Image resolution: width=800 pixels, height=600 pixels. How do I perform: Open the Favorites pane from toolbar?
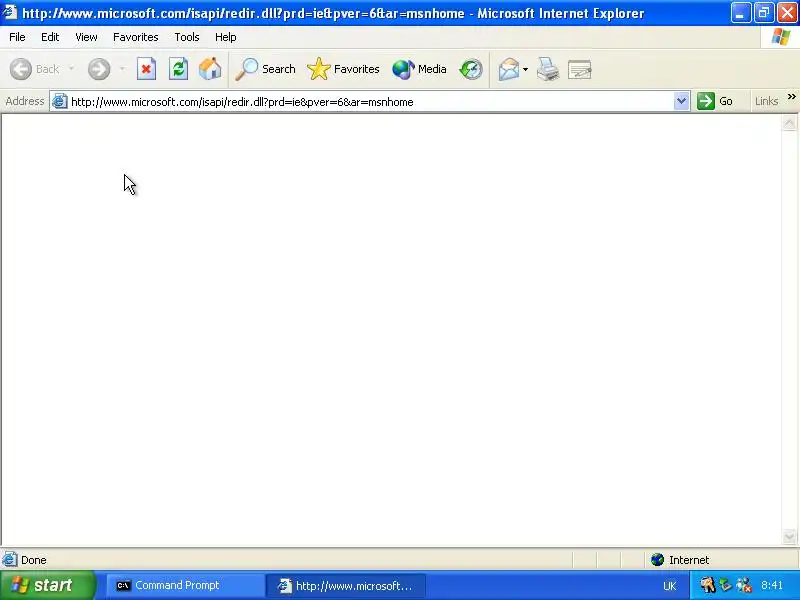343,69
